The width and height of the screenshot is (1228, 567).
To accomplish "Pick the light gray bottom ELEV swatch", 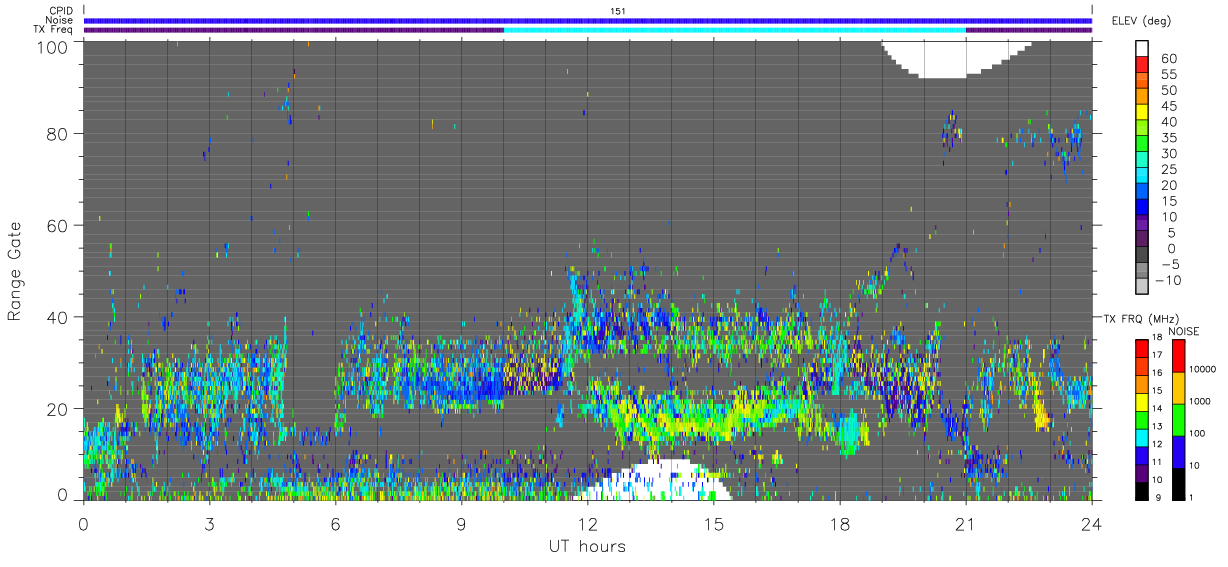I will tap(1141, 285).
